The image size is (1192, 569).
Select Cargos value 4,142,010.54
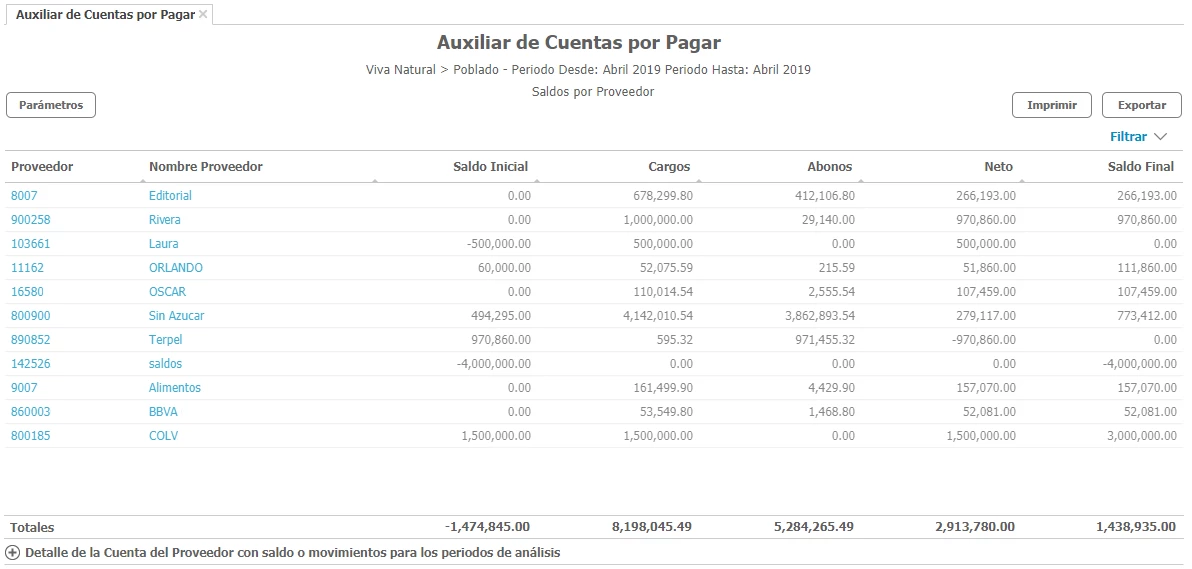click(658, 316)
